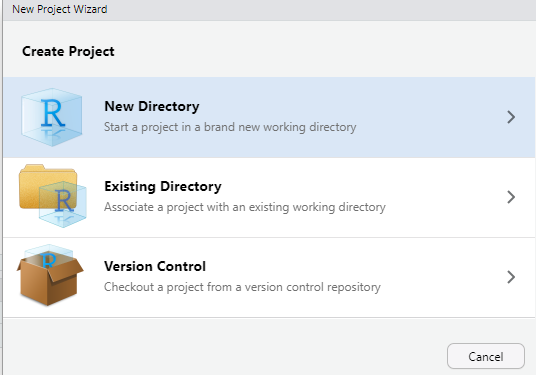Viewport: 536px width, 375px height.
Task: Expand the Version Control chevron arrow
Action: 511,277
